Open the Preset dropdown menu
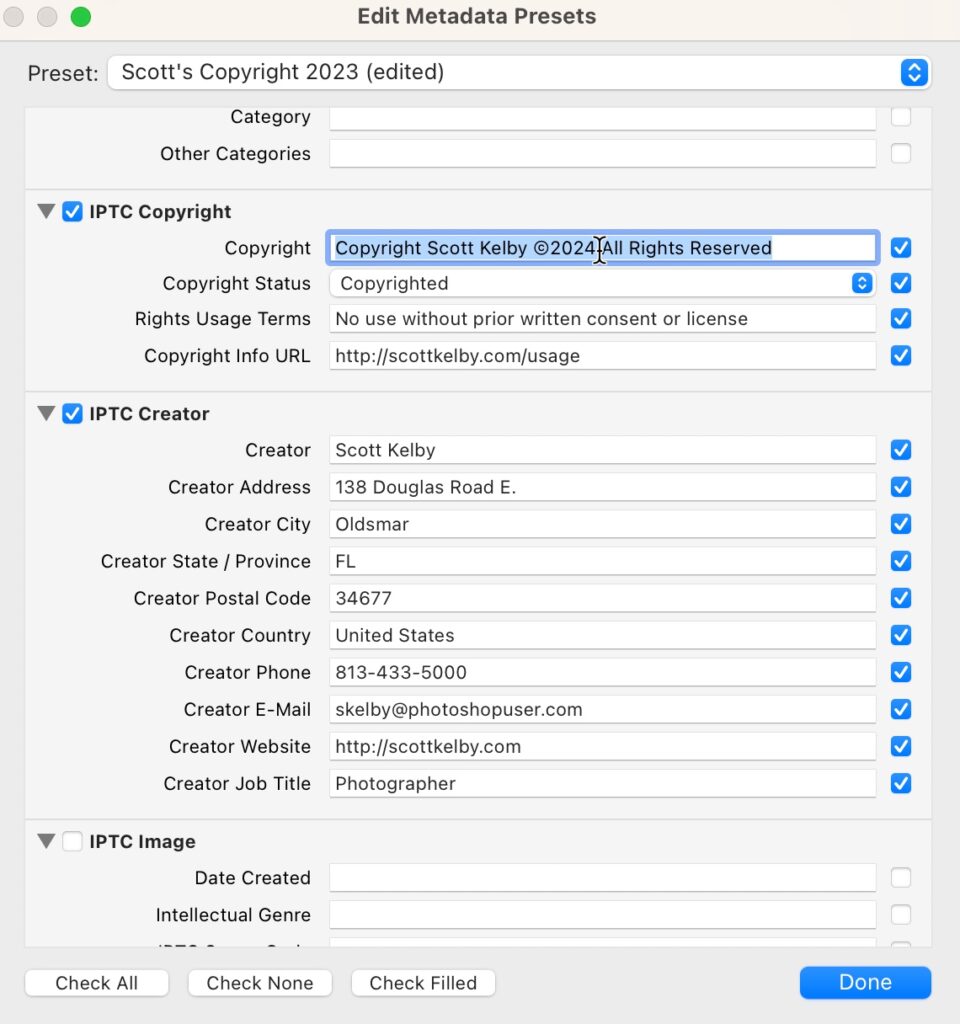The image size is (960, 1024). [519, 72]
